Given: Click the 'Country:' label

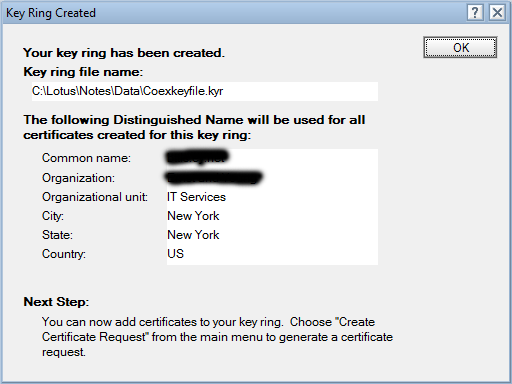Looking at the screenshot, I should tap(64, 254).
